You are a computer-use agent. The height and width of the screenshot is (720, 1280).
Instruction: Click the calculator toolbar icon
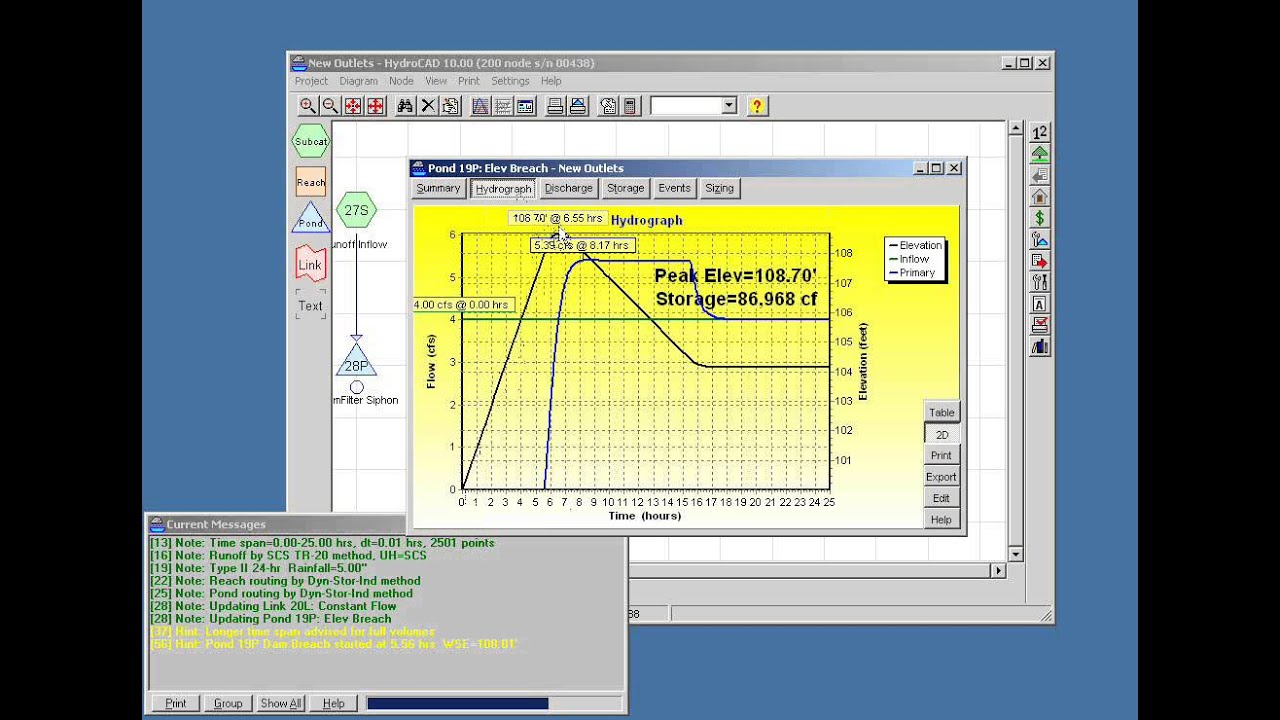[630, 106]
